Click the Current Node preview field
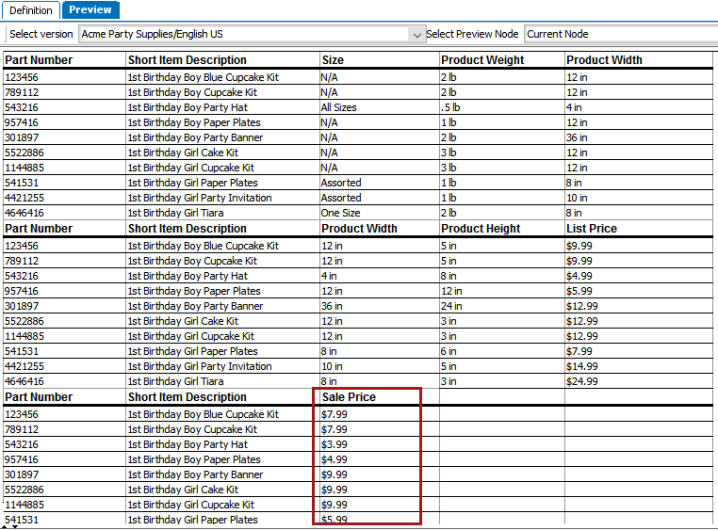This screenshot has height=530, width=718. [621, 34]
